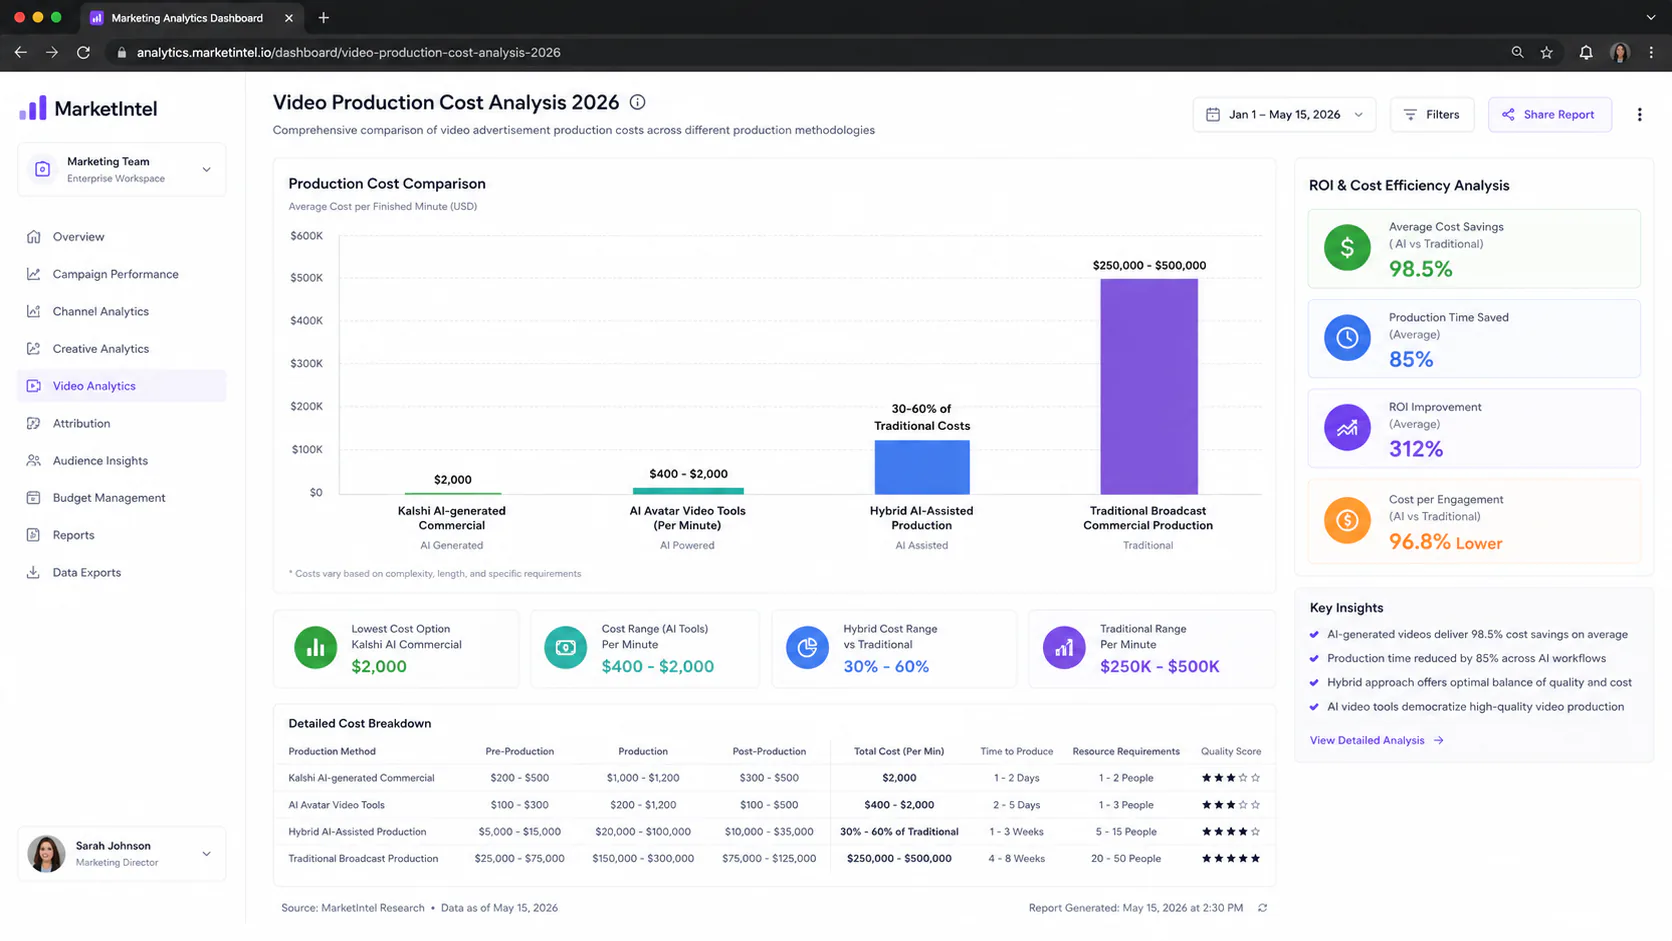Image resolution: width=1672 pixels, height=941 pixels.
Task: Navigate to Attribution in the sidebar
Action: pyautogui.click(x=122, y=424)
